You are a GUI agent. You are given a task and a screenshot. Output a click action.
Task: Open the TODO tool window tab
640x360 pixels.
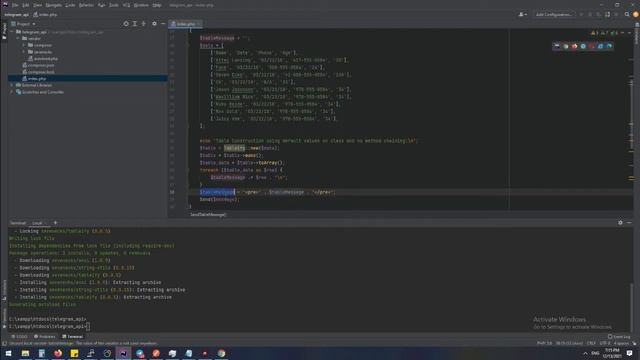click(x=19, y=337)
